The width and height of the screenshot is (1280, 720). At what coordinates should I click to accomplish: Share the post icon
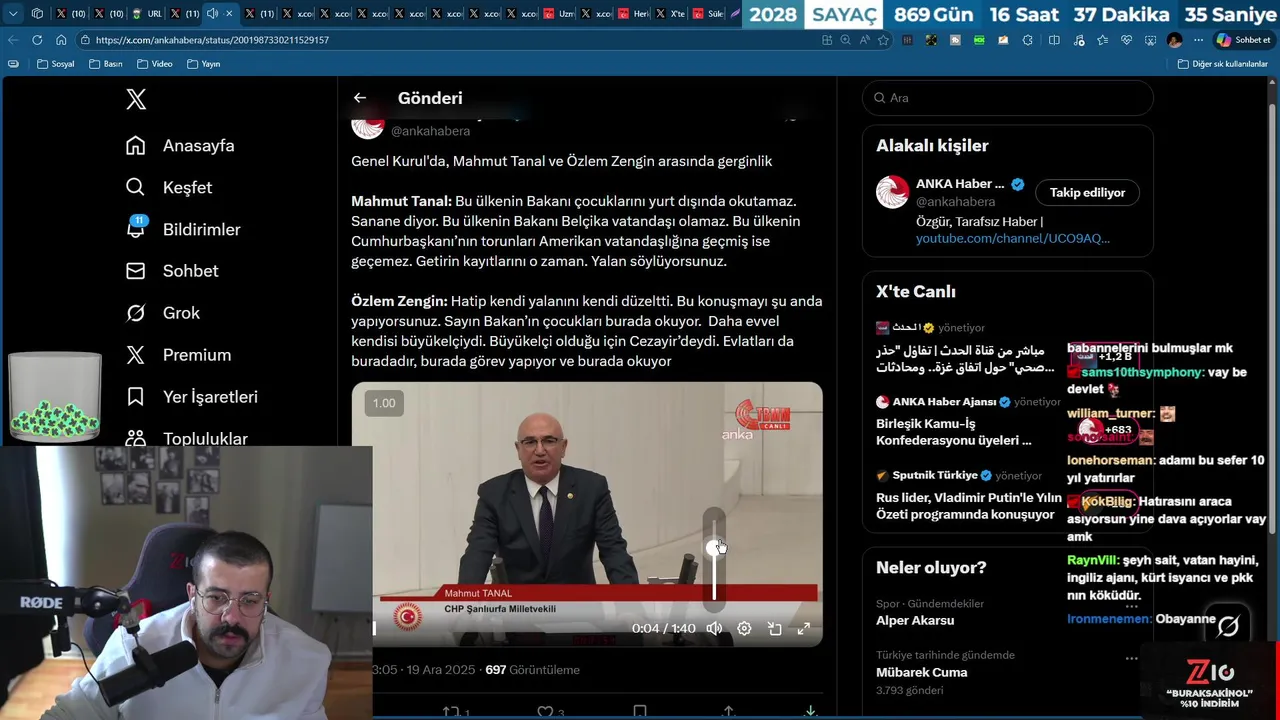pyautogui.click(x=728, y=712)
